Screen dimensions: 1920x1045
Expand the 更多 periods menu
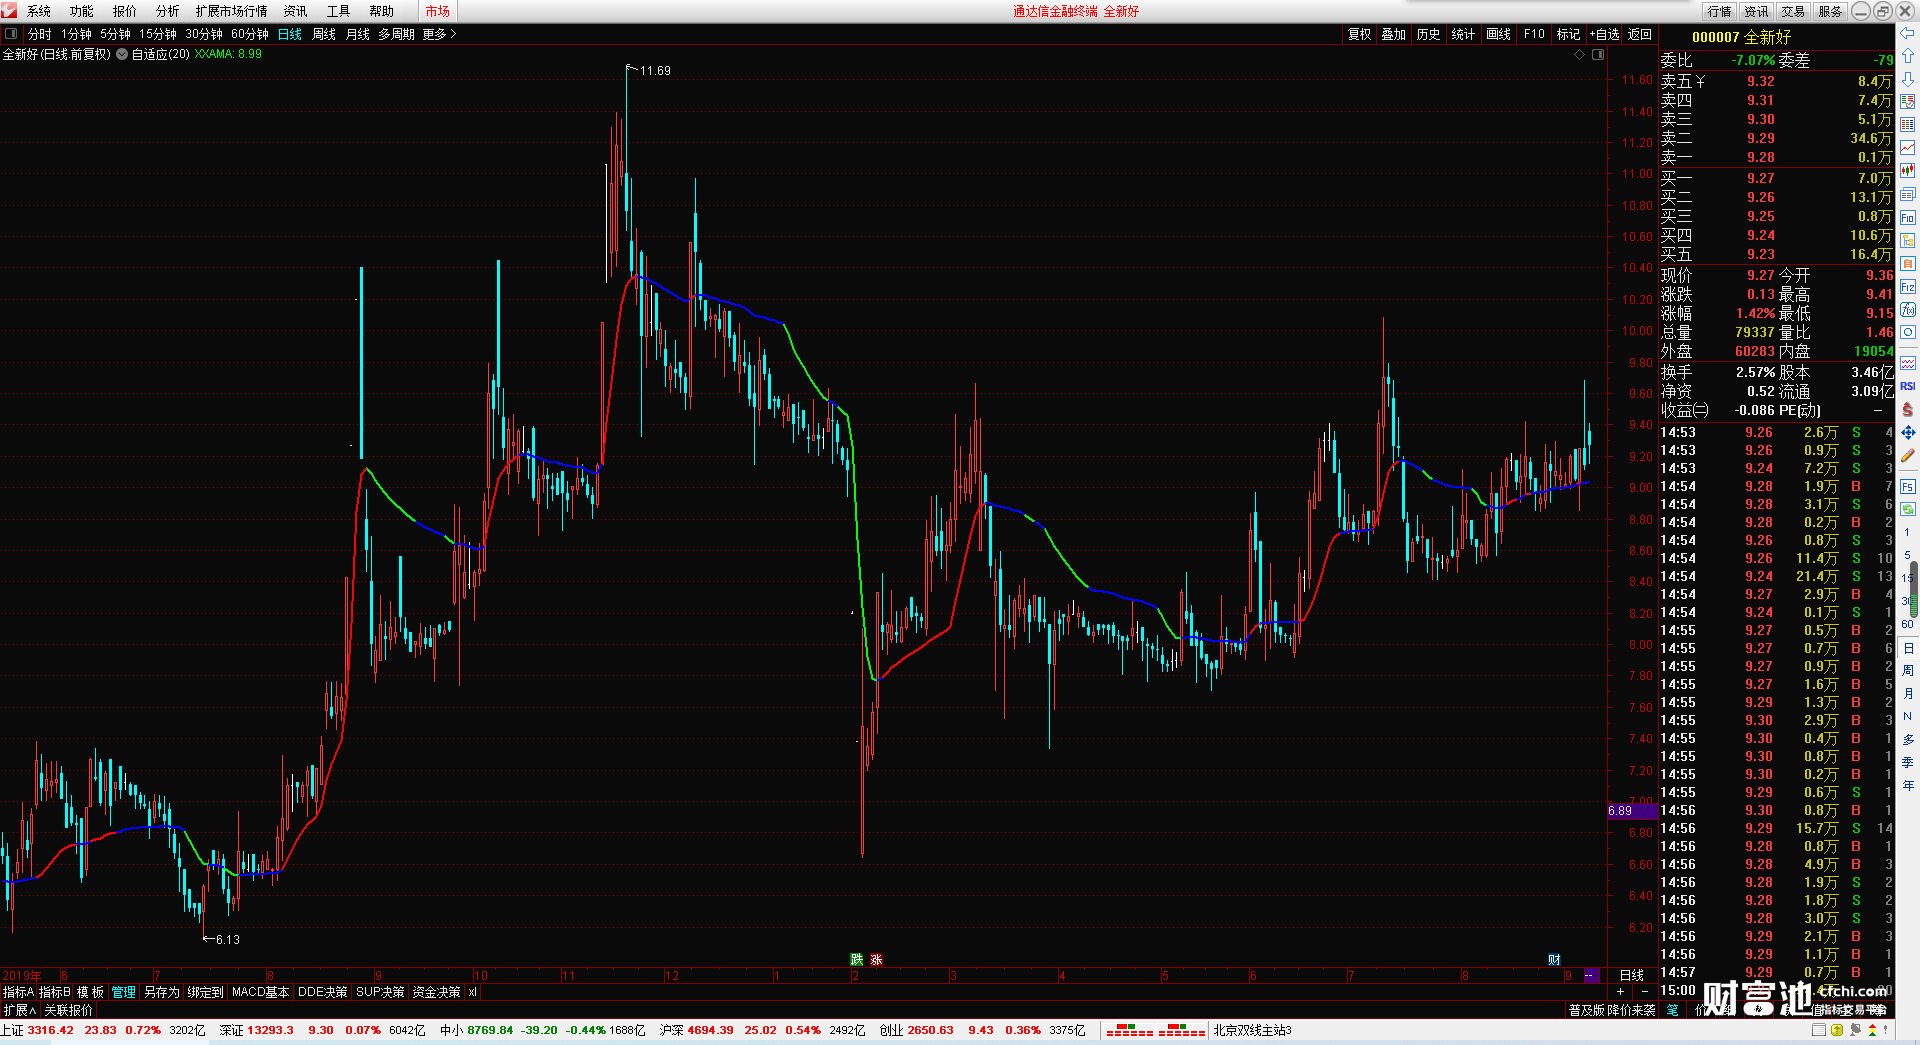pos(439,34)
